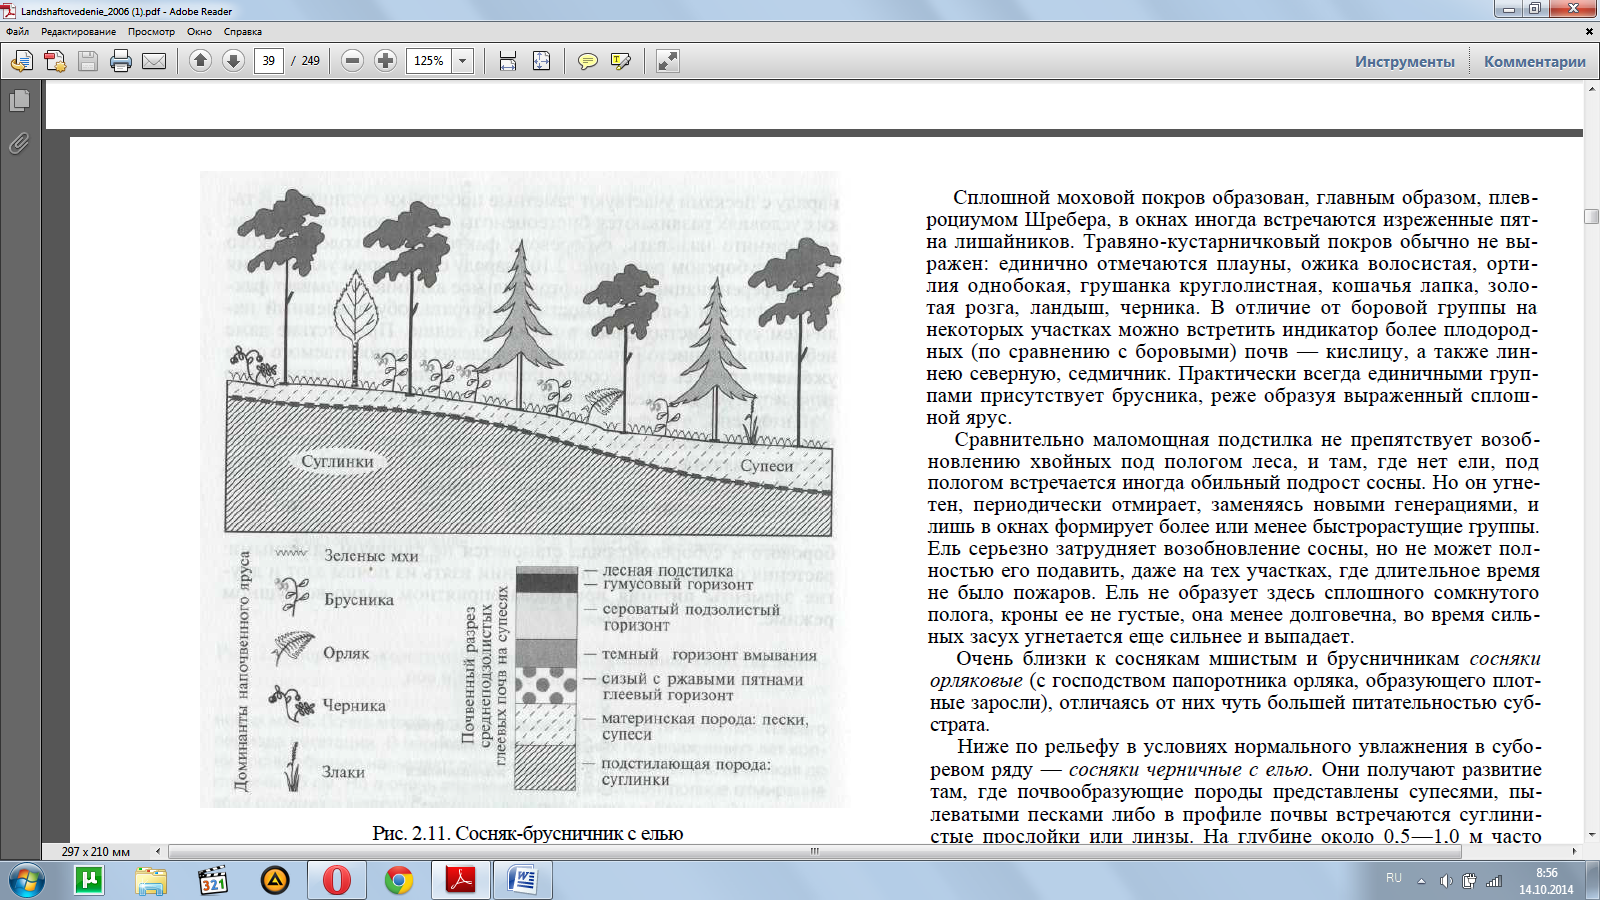Click the network signal tray icon
This screenshot has height=900, width=1600.
pos(1494,881)
